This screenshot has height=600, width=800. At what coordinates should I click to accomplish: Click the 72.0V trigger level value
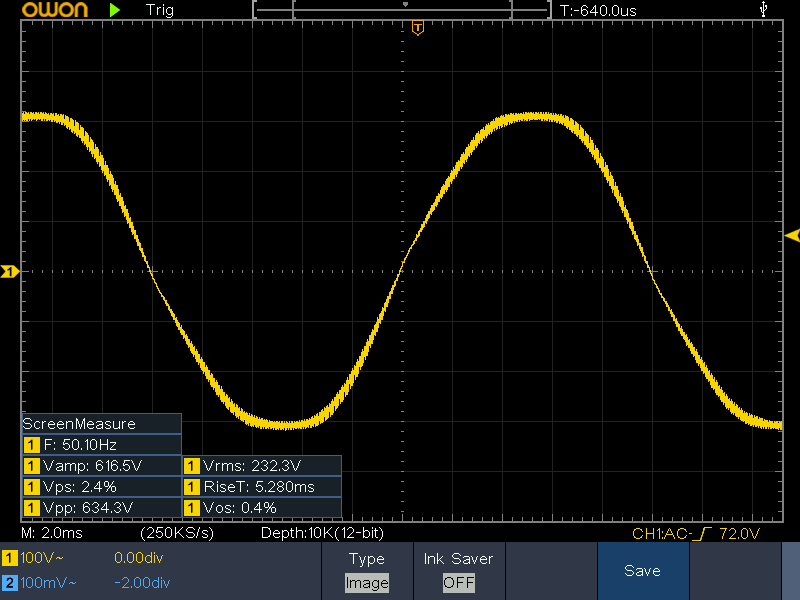pyautogui.click(x=740, y=534)
